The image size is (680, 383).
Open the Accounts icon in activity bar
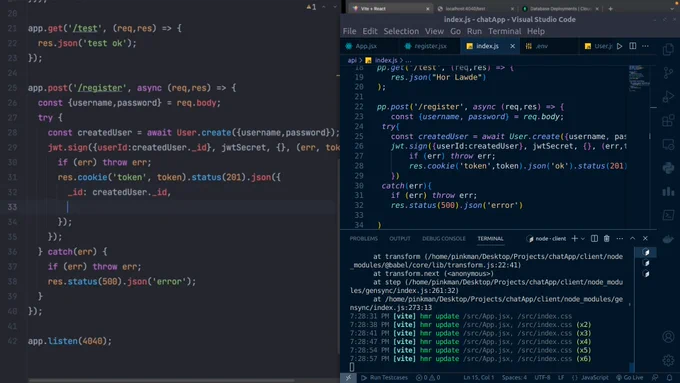(668, 337)
